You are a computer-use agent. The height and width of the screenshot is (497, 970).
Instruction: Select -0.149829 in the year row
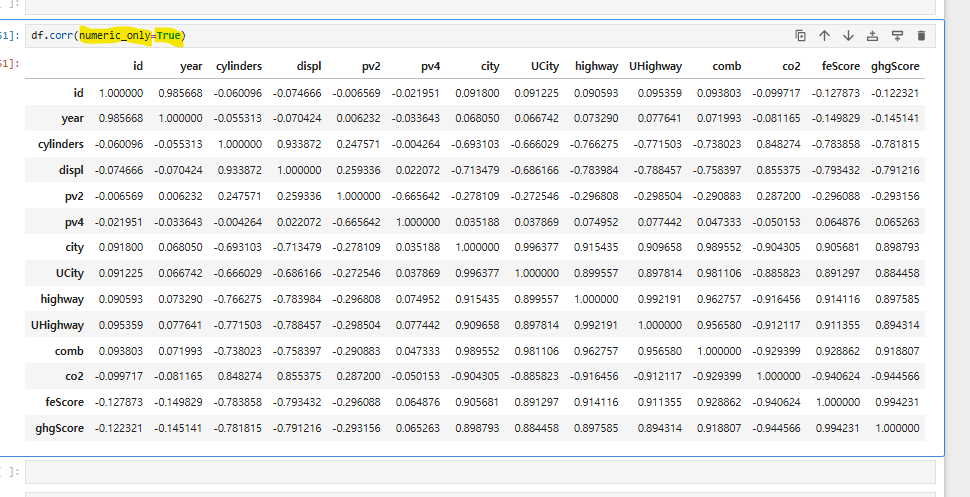pos(836,118)
